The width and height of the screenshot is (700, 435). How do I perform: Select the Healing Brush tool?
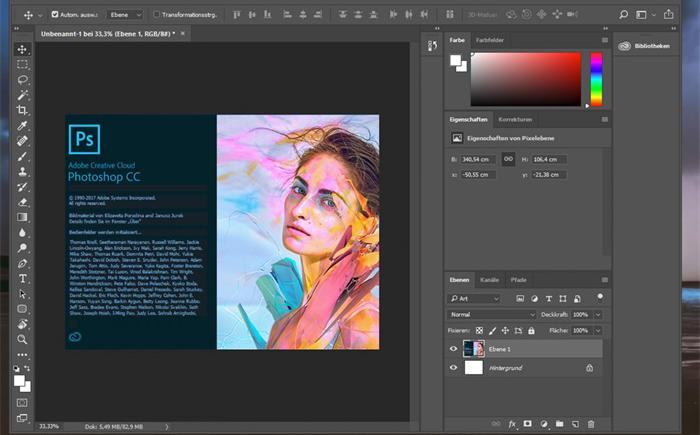tap(22, 141)
